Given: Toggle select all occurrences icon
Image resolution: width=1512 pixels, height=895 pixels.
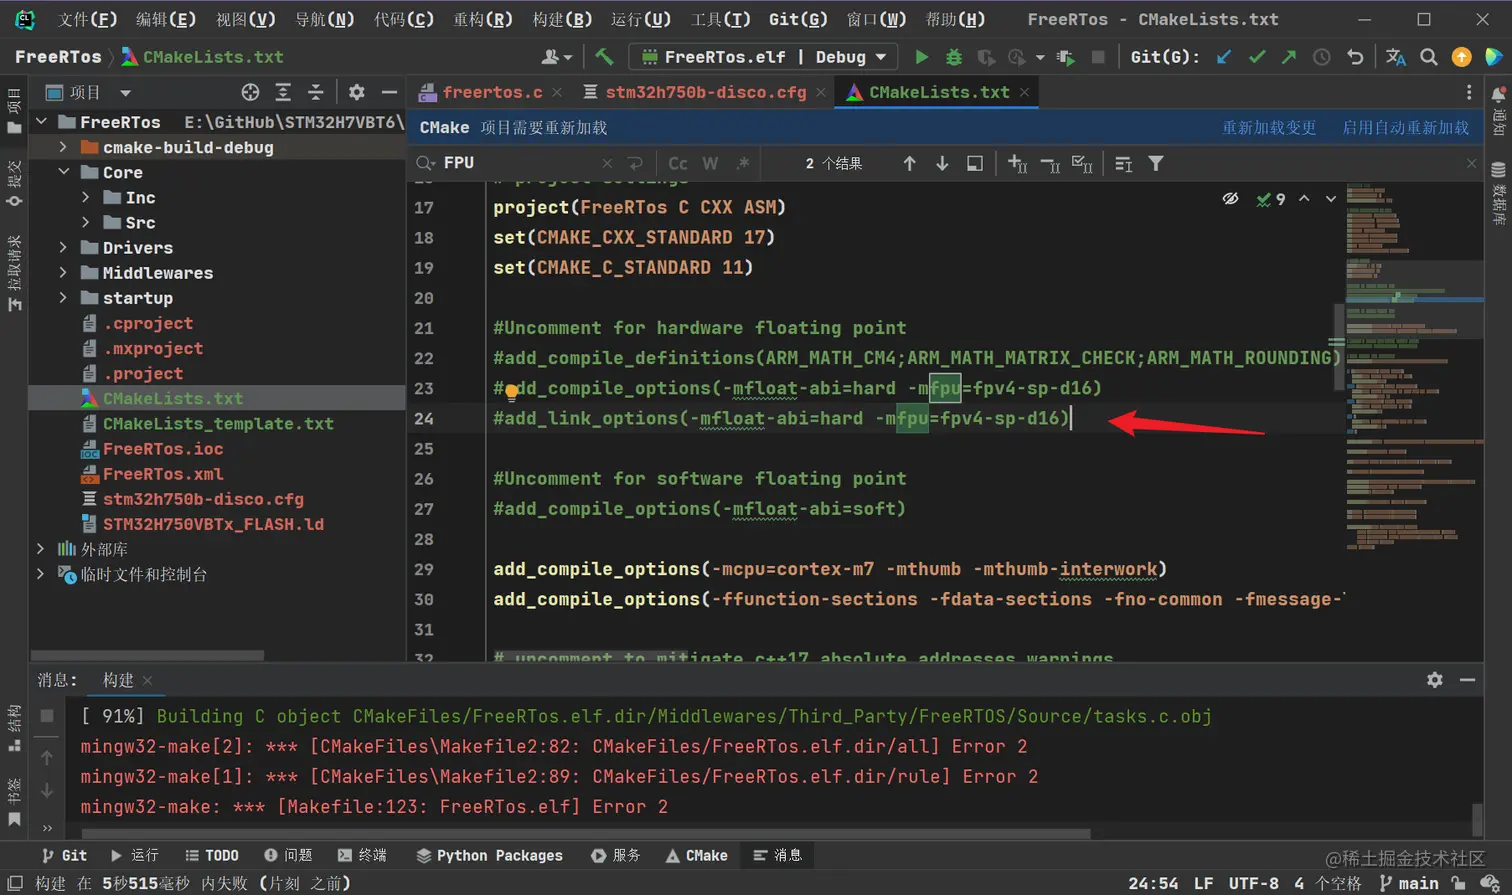Looking at the screenshot, I should pos(1082,163).
